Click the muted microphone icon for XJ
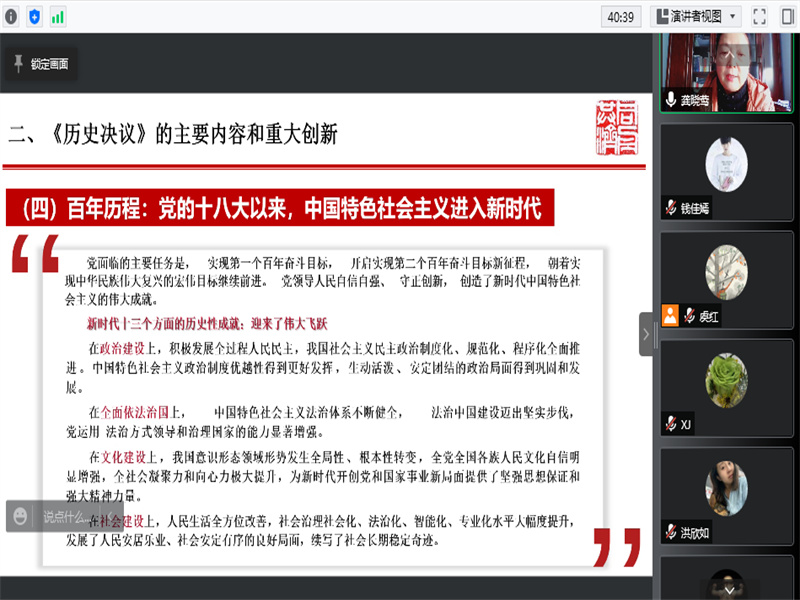800x600 pixels. pos(671,424)
